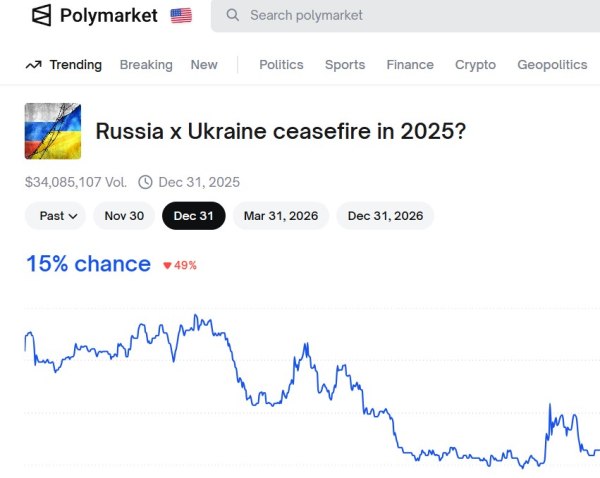
Task: Select the Nov 30 date option
Action: 124,216
